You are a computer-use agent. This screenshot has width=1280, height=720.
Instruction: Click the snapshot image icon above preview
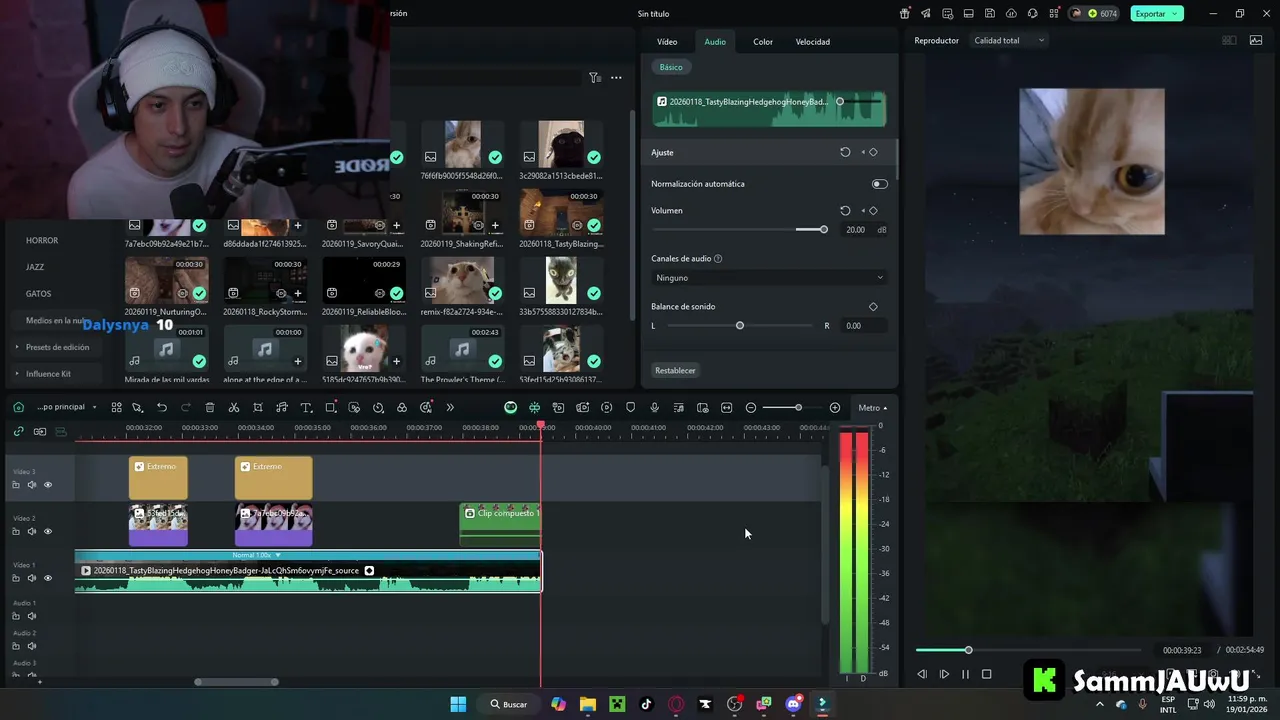[1256, 41]
